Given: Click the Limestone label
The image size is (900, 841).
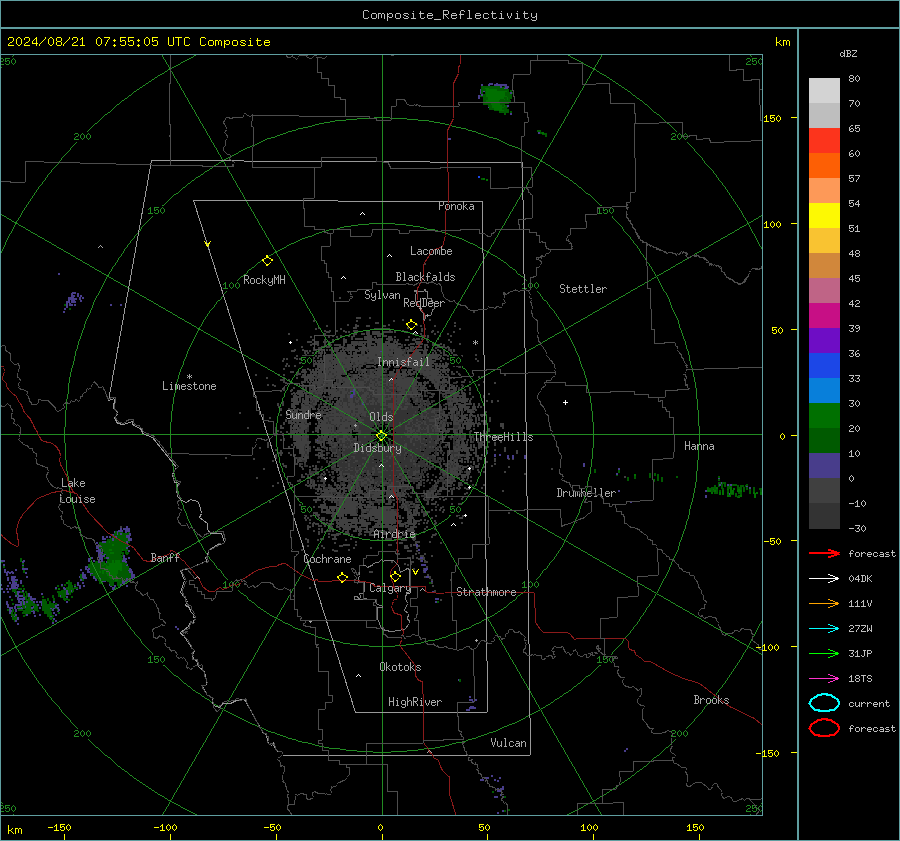Looking at the screenshot, I should tap(189, 386).
